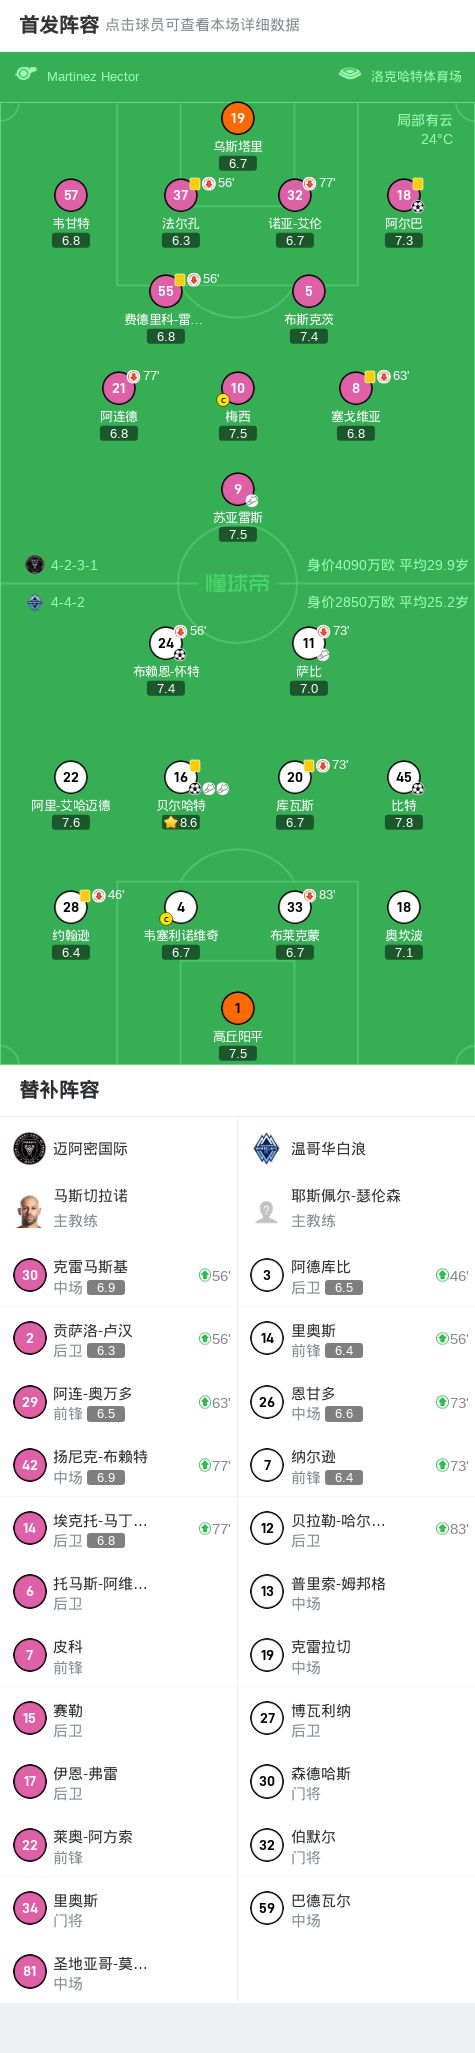Open Vancouver Whitecaps crest in substitutes
475x2053 pixels.
pyautogui.click(x=267, y=1148)
